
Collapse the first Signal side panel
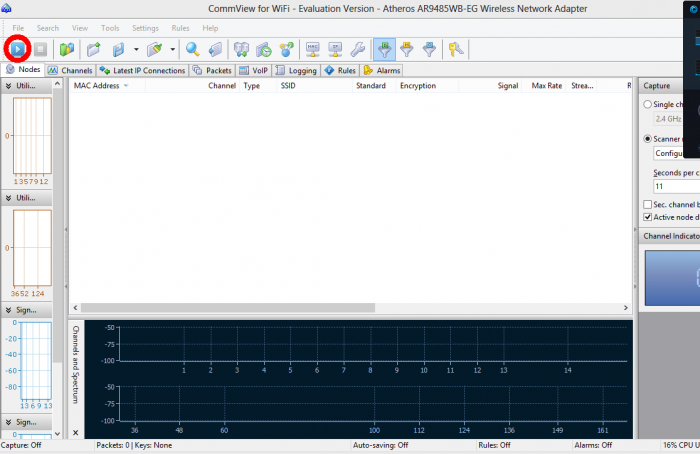pos(7,310)
